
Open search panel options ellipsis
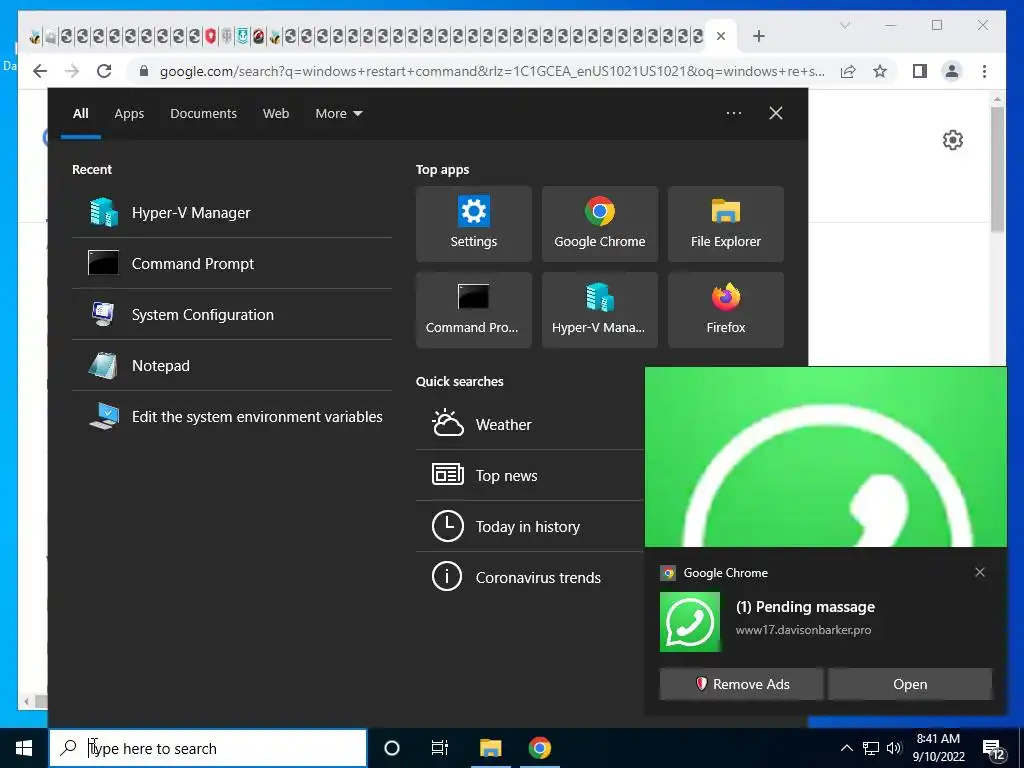733,113
